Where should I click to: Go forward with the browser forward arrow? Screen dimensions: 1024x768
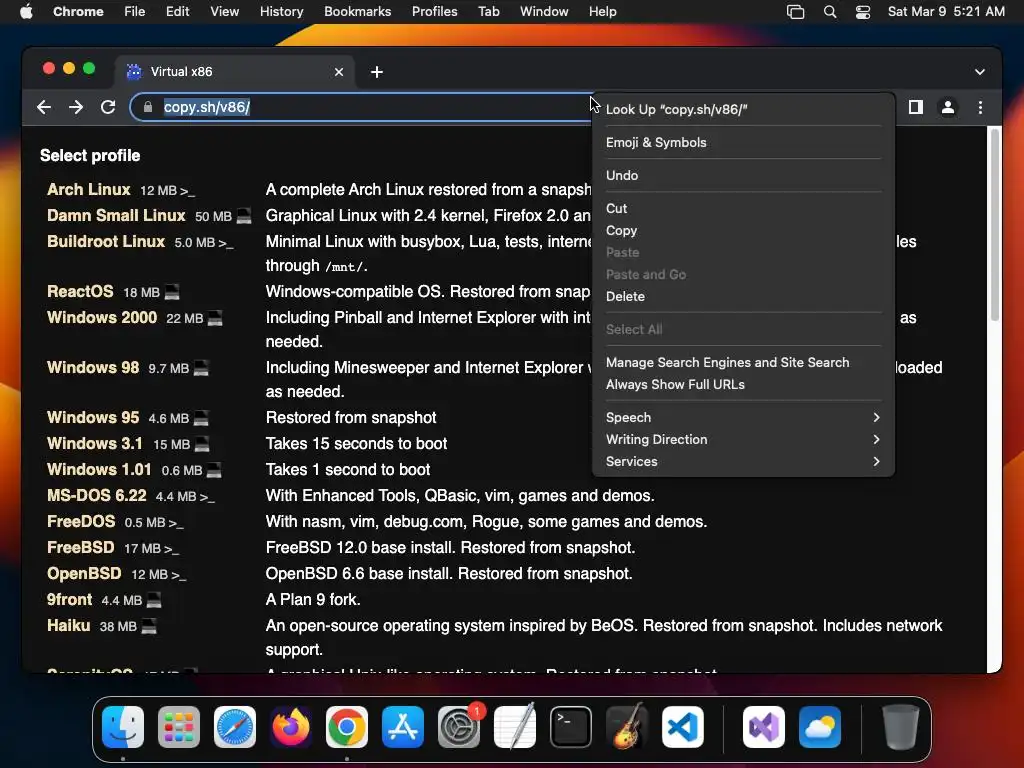point(76,107)
